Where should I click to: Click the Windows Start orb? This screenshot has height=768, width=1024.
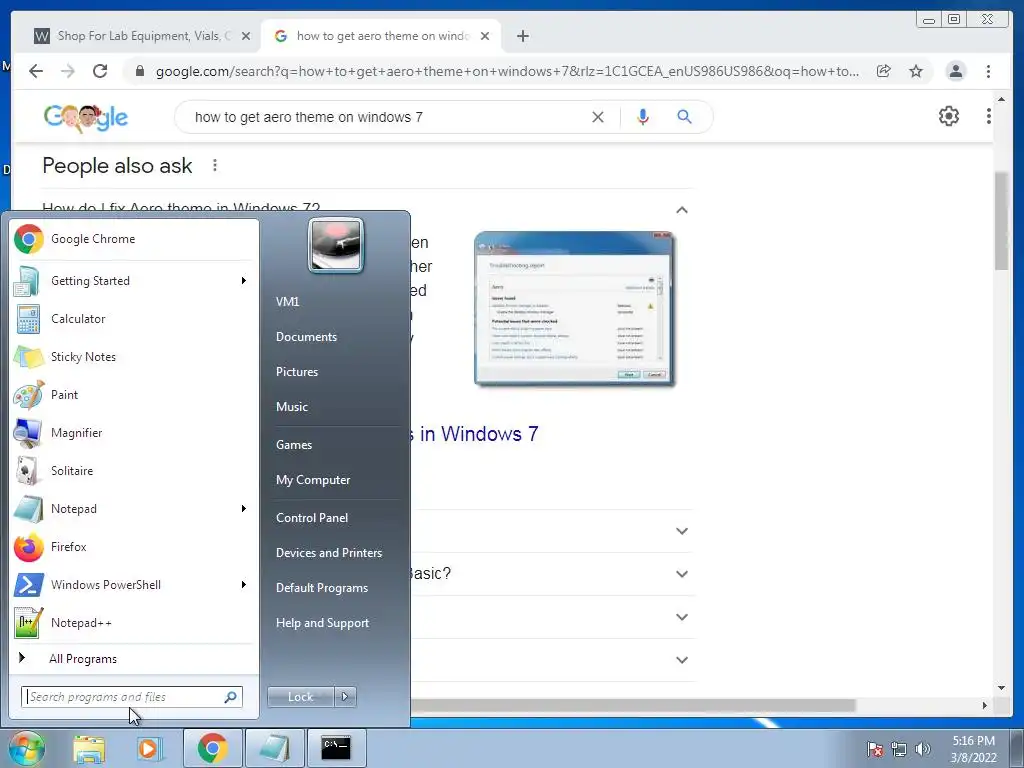tap(25, 748)
